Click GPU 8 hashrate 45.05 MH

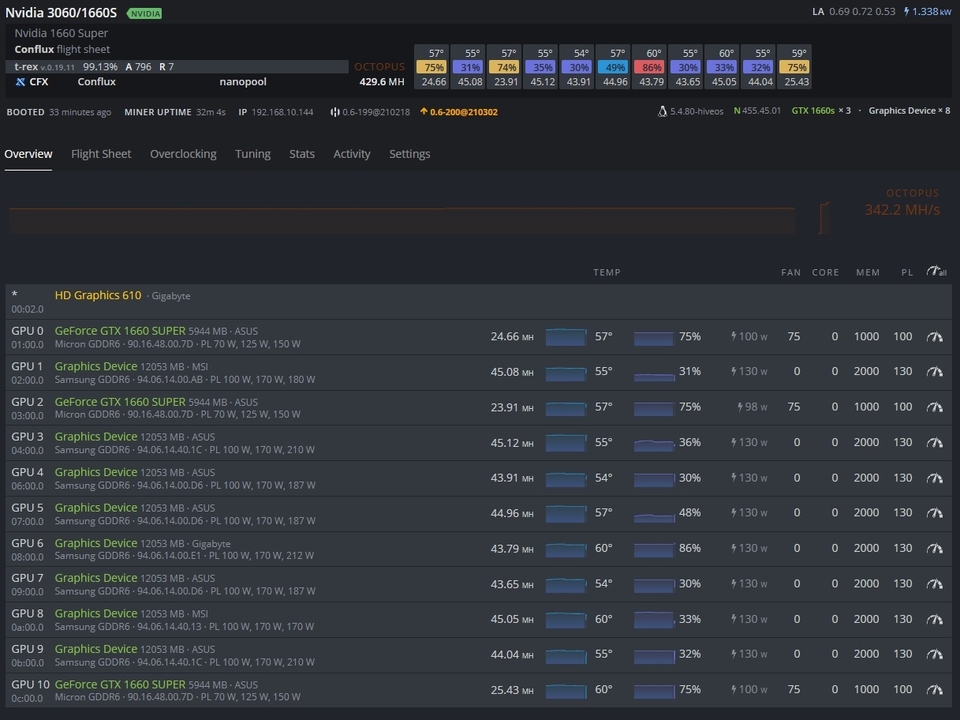point(512,619)
